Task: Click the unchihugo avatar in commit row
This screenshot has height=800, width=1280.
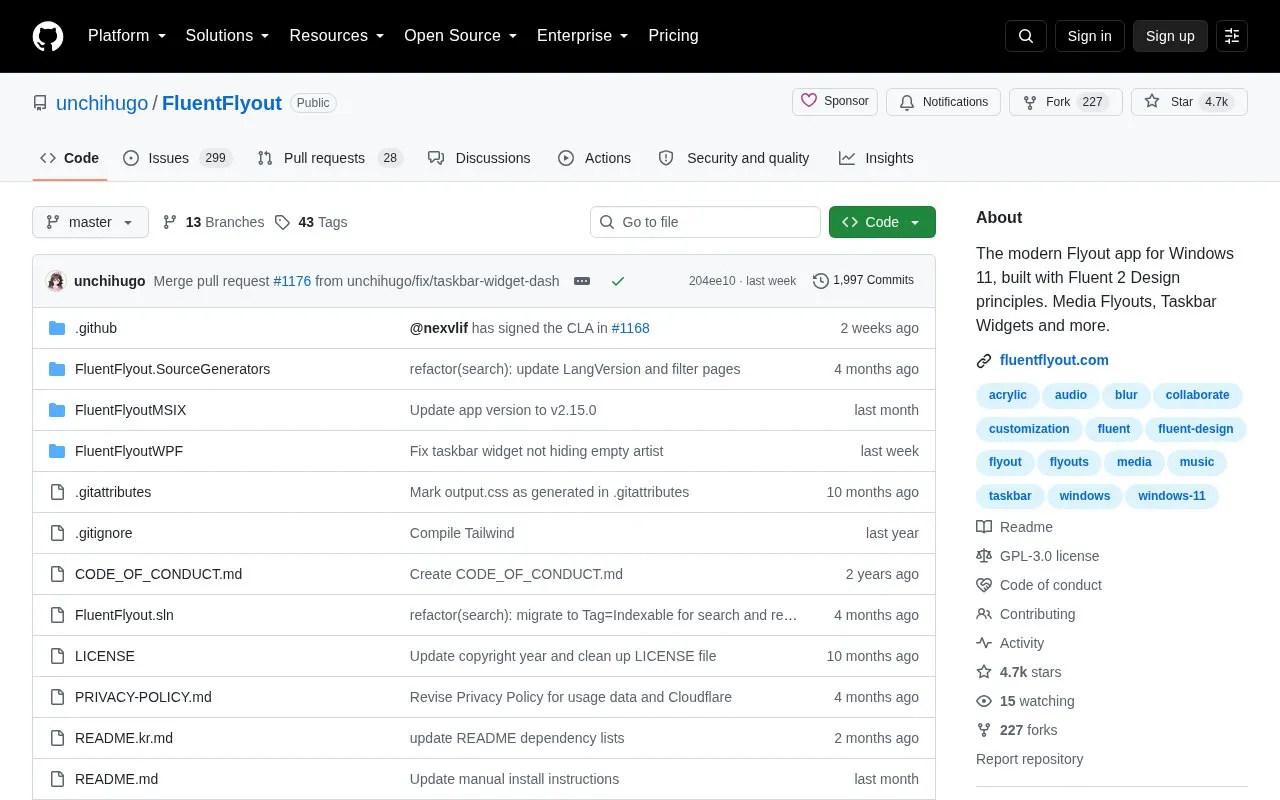Action: pyautogui.click(x=56, y=281)
